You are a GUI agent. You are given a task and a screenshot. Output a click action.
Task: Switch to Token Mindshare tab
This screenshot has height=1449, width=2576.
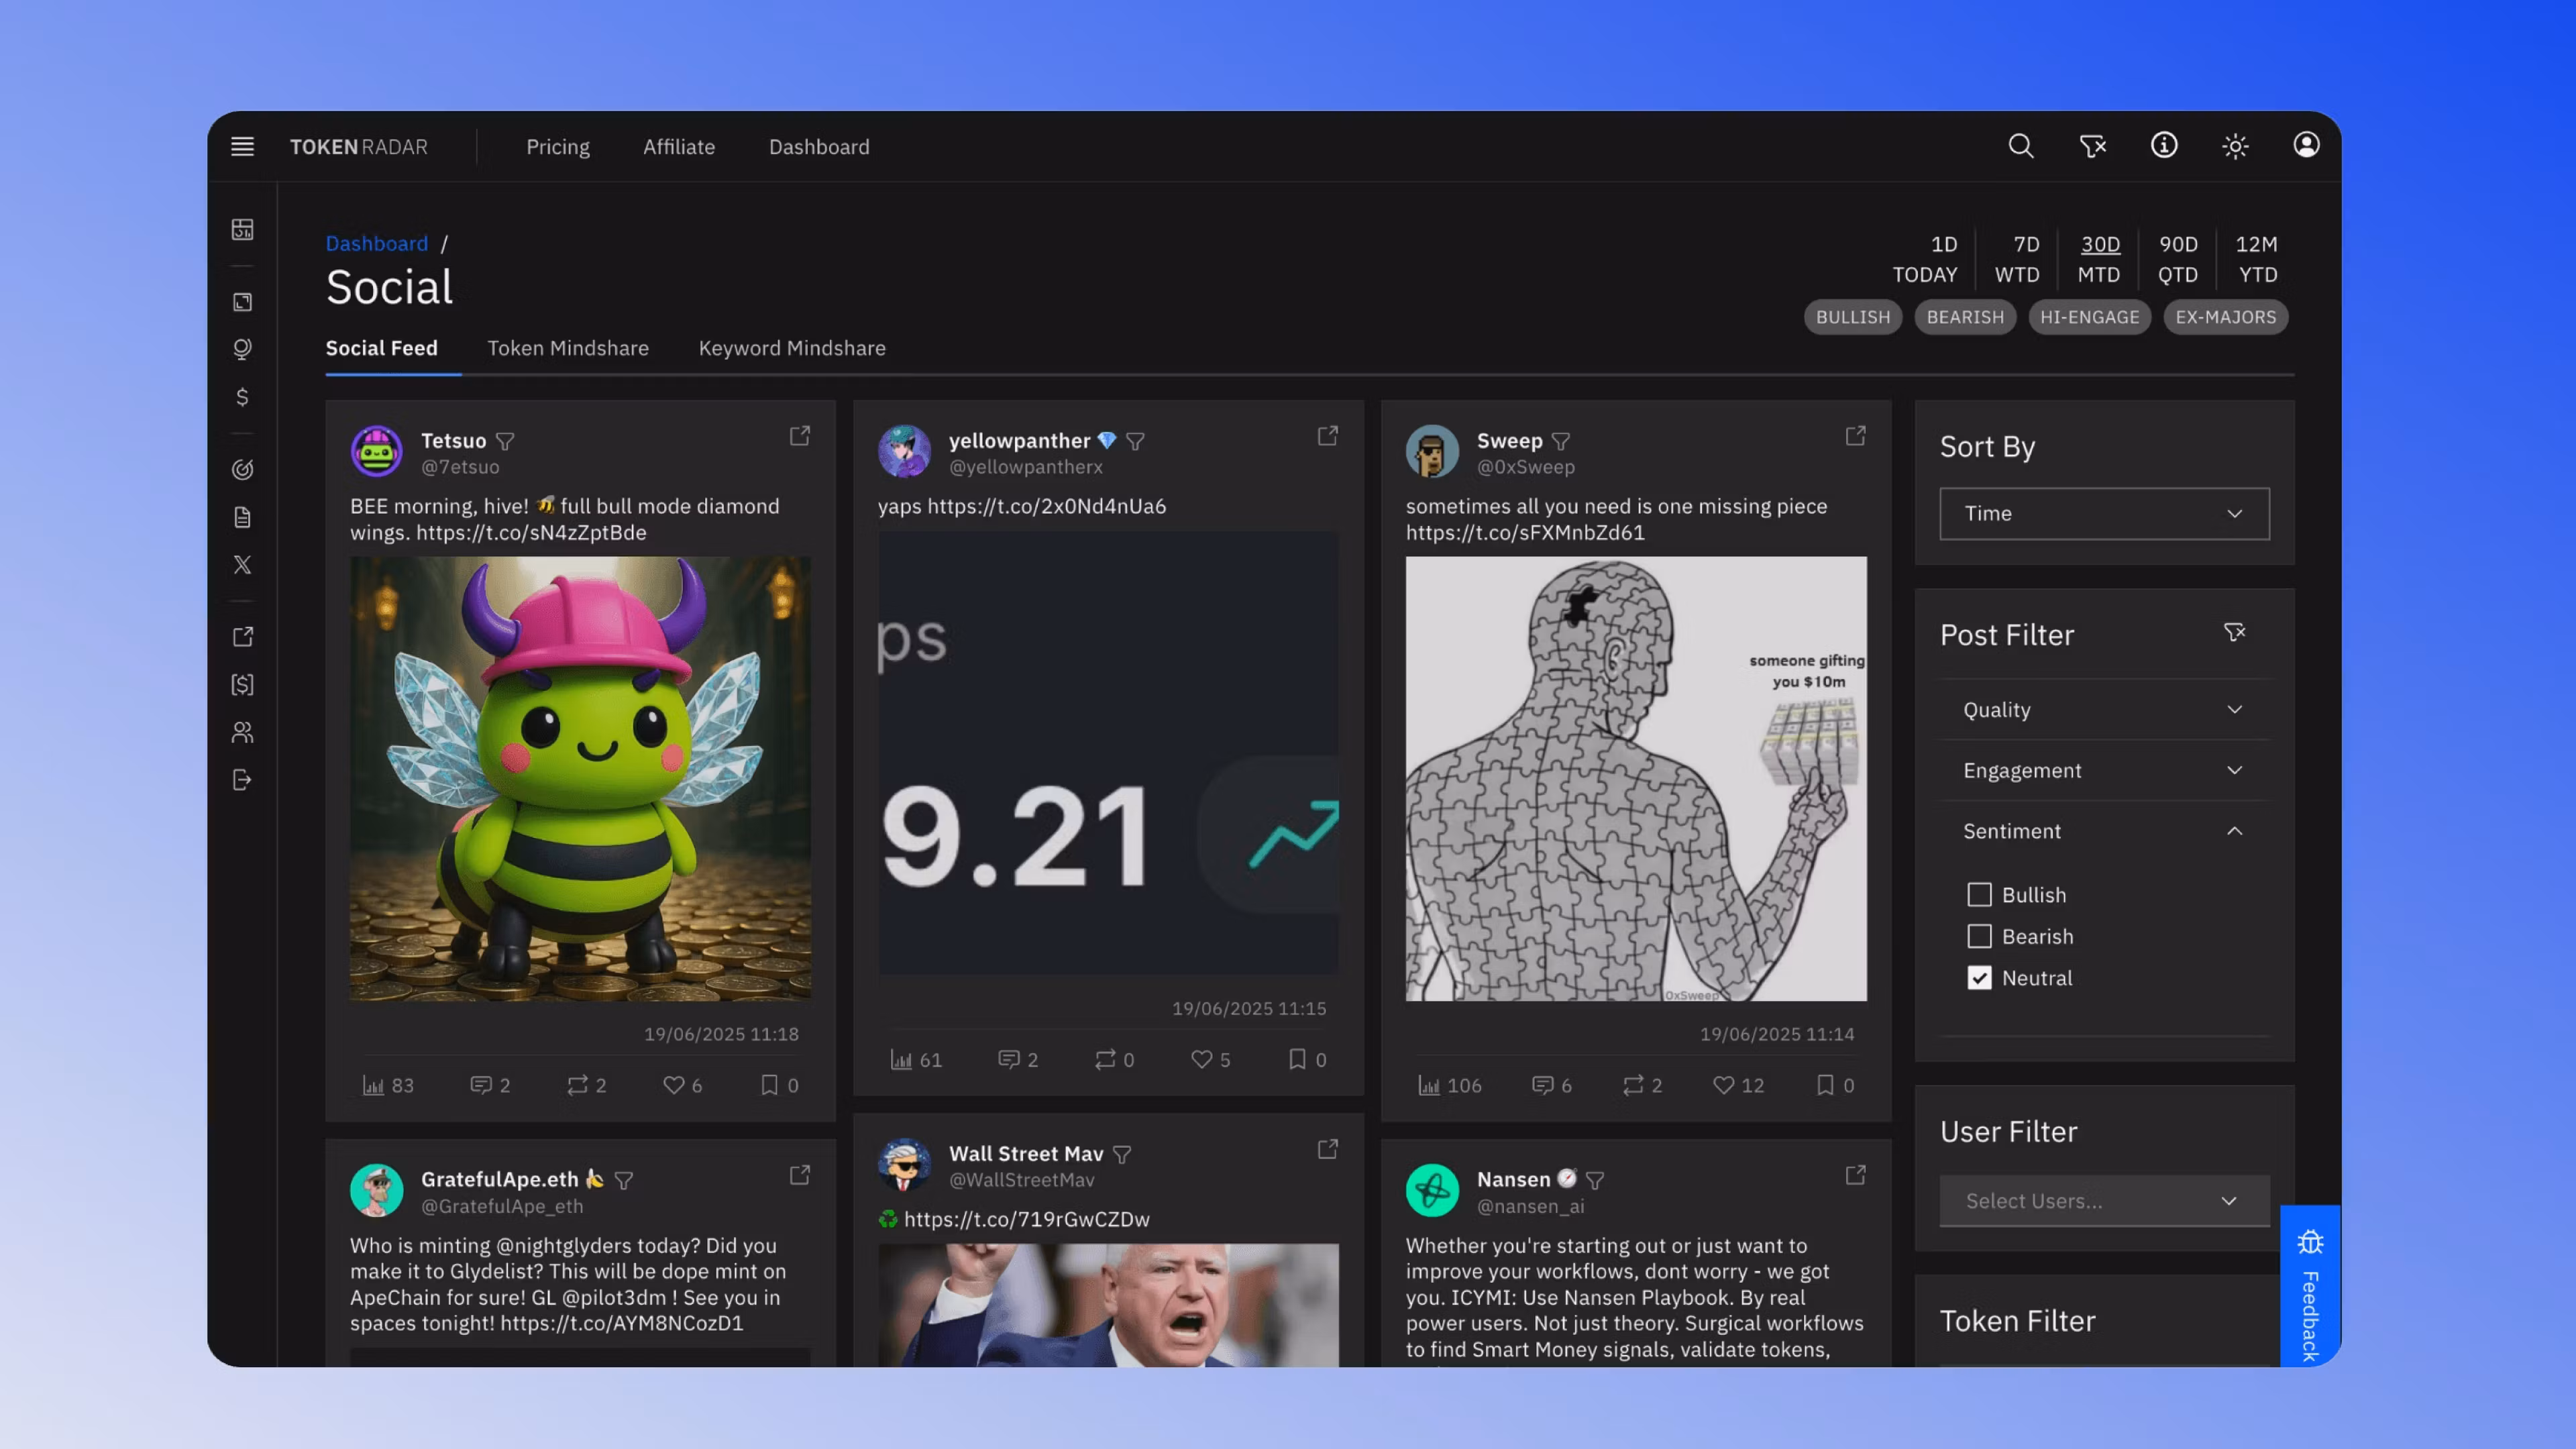[568, 348]
